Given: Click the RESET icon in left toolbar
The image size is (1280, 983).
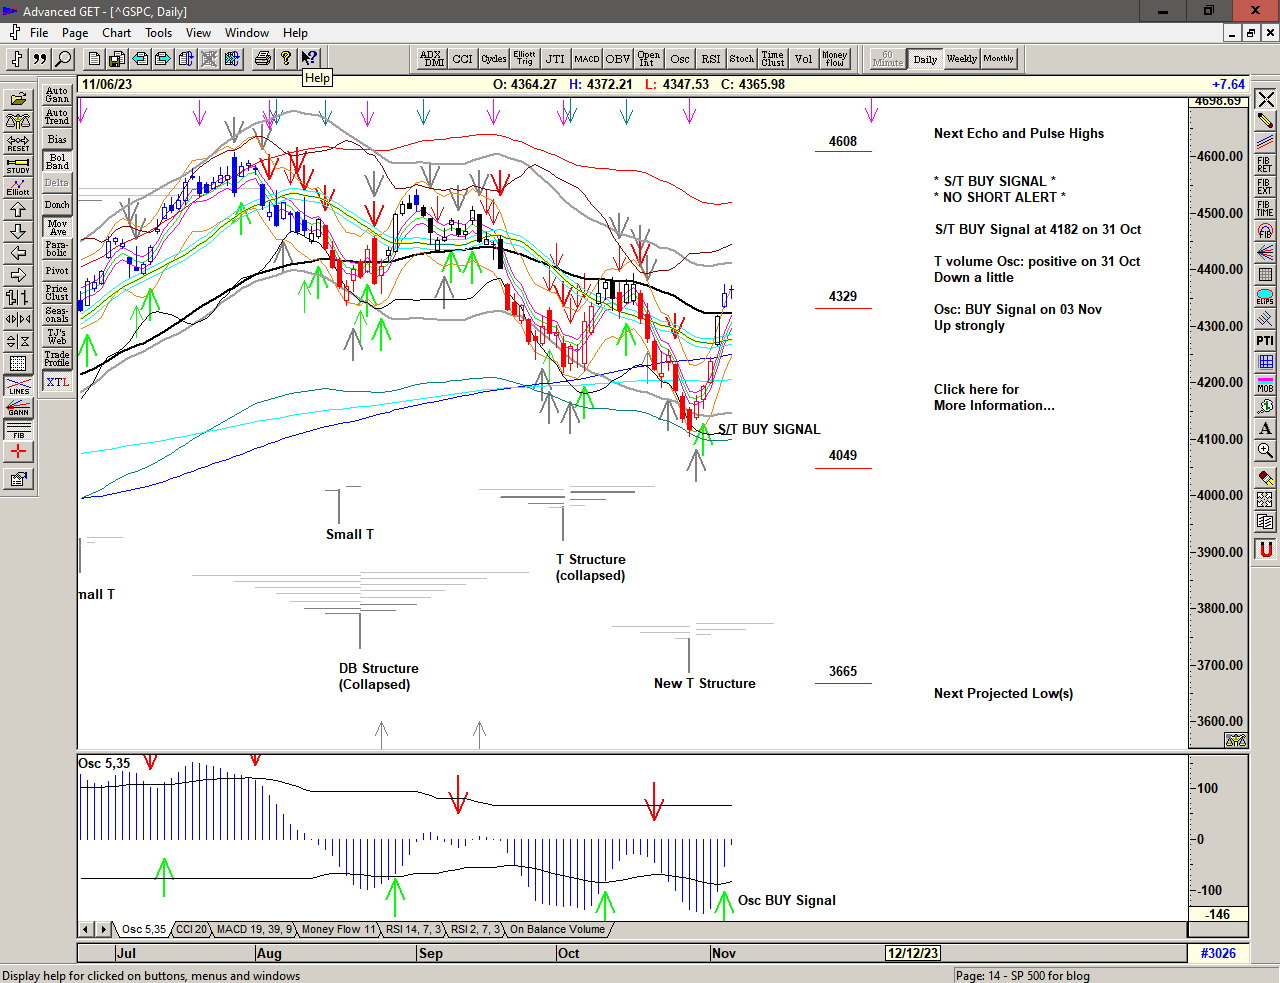Looking at the screenshot, I should click(18, 143).
